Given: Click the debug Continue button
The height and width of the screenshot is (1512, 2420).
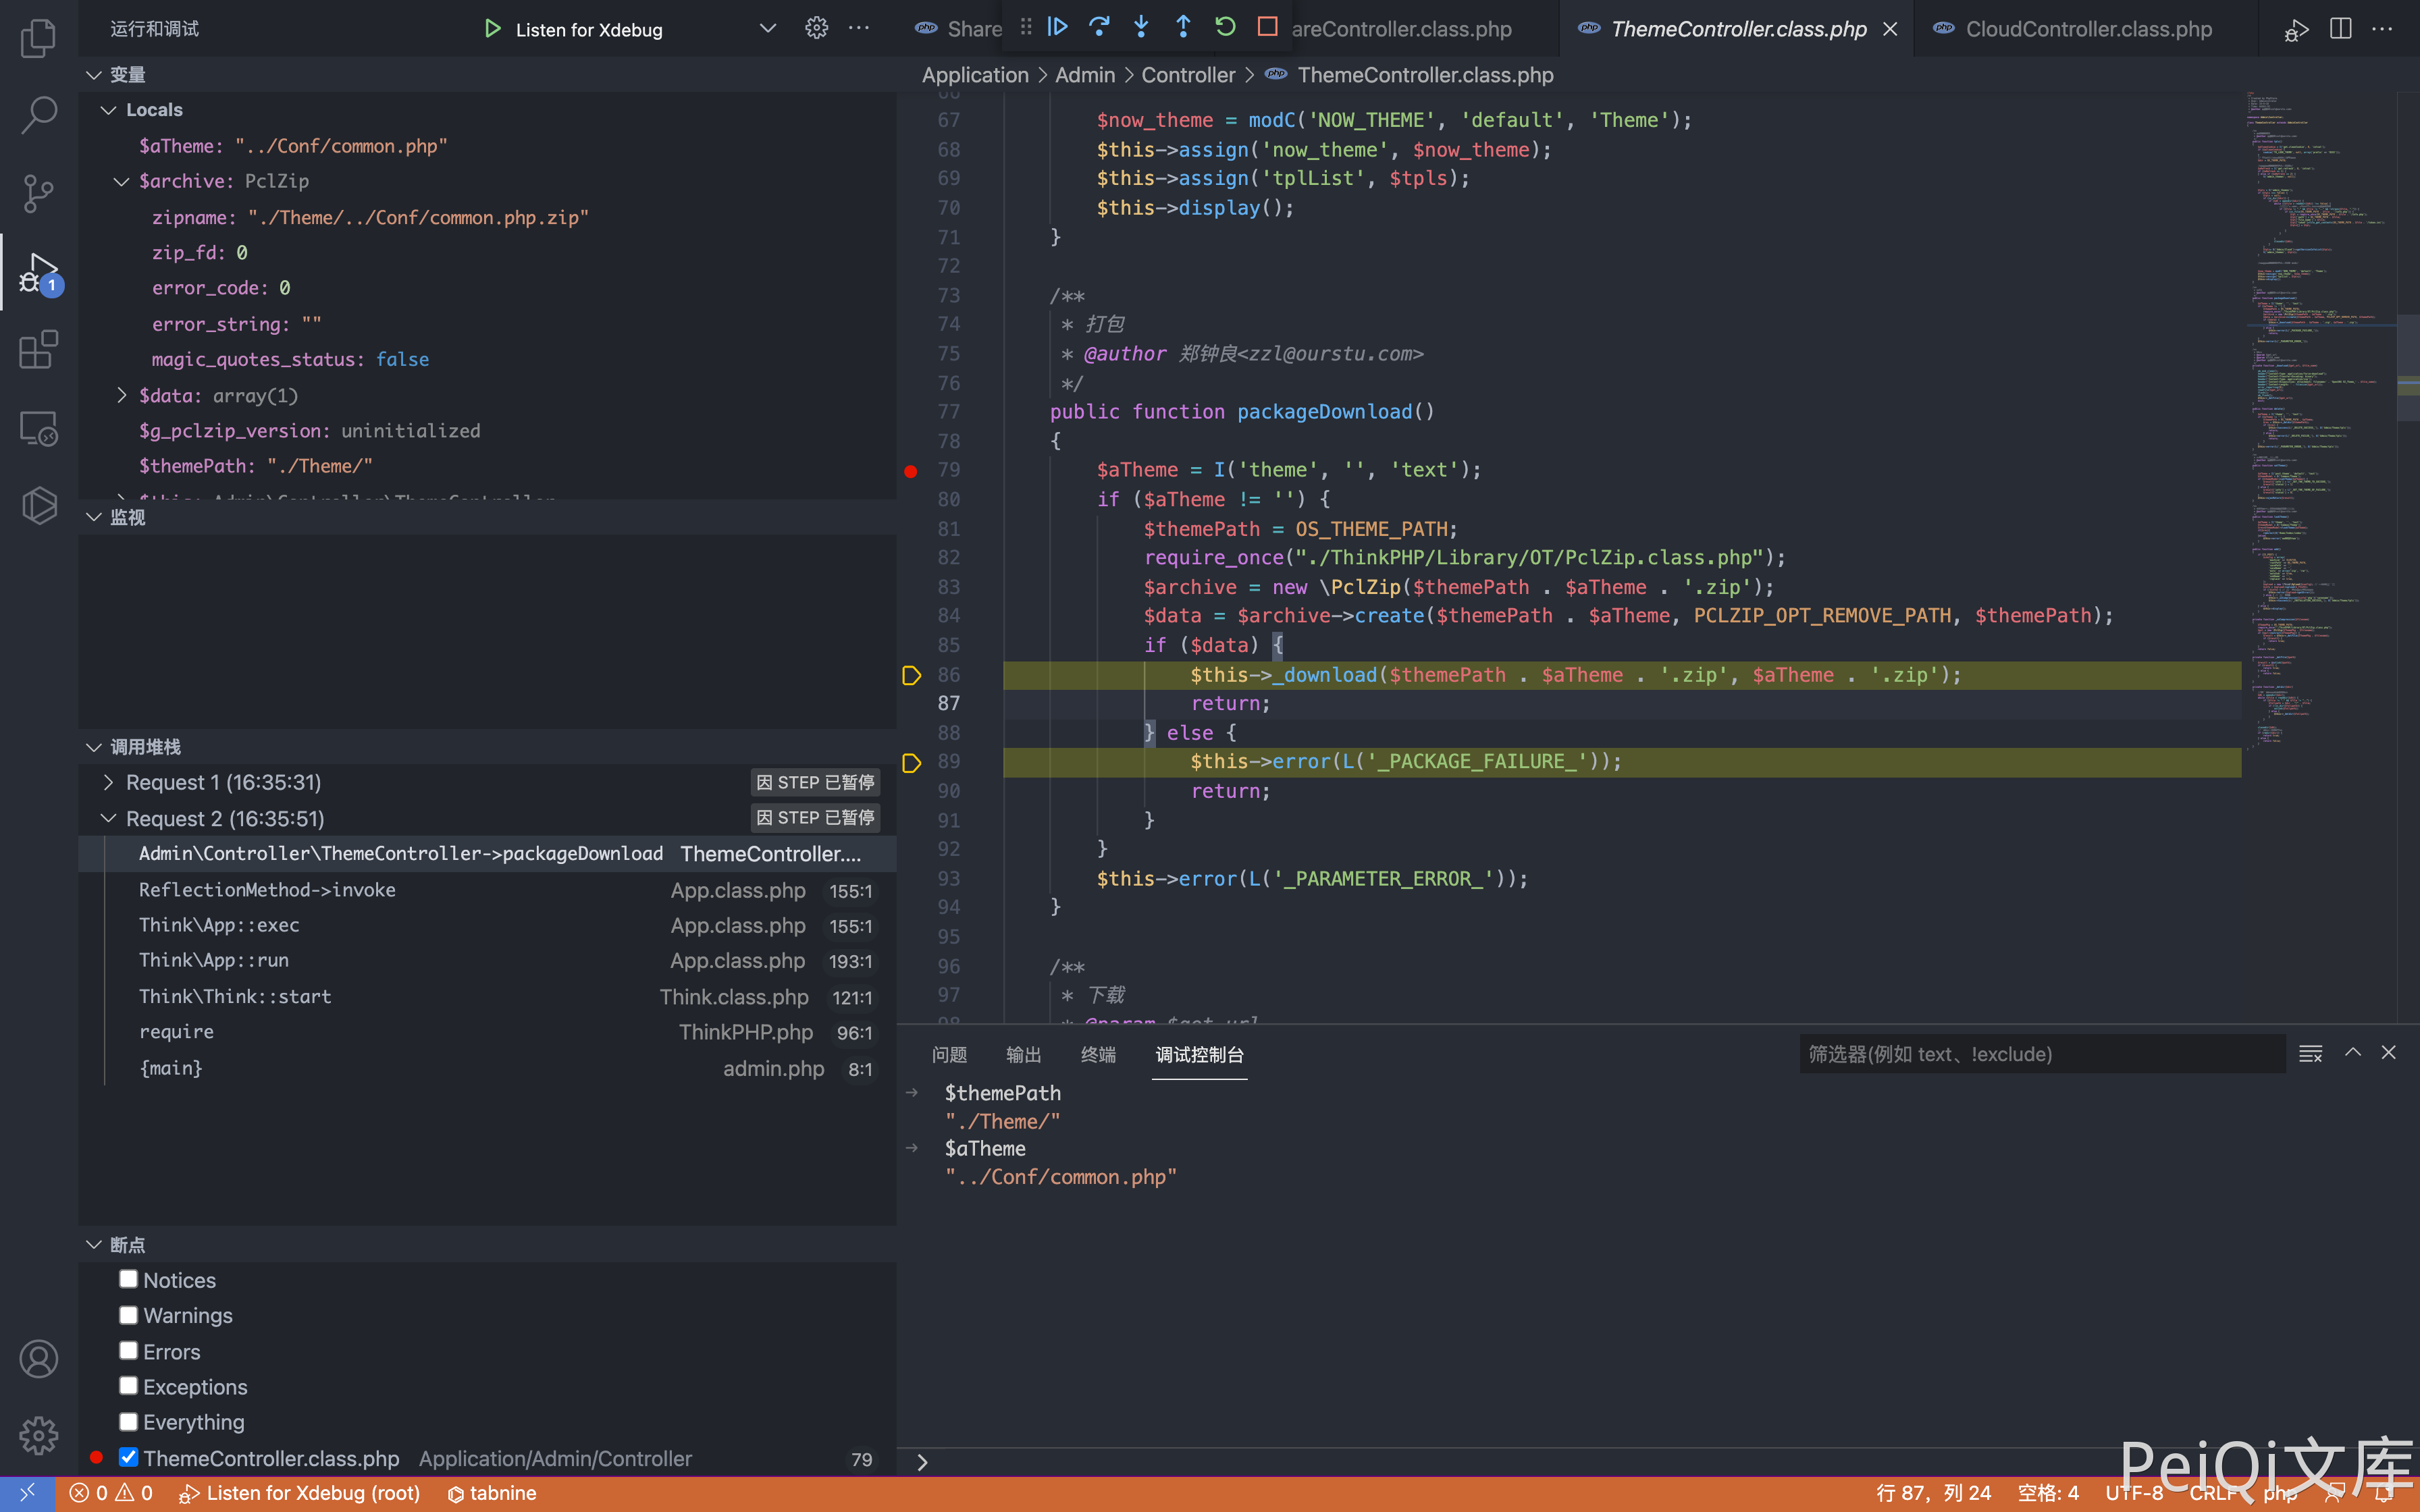Looking at the screenshot, I should (x=1057, y=27).
